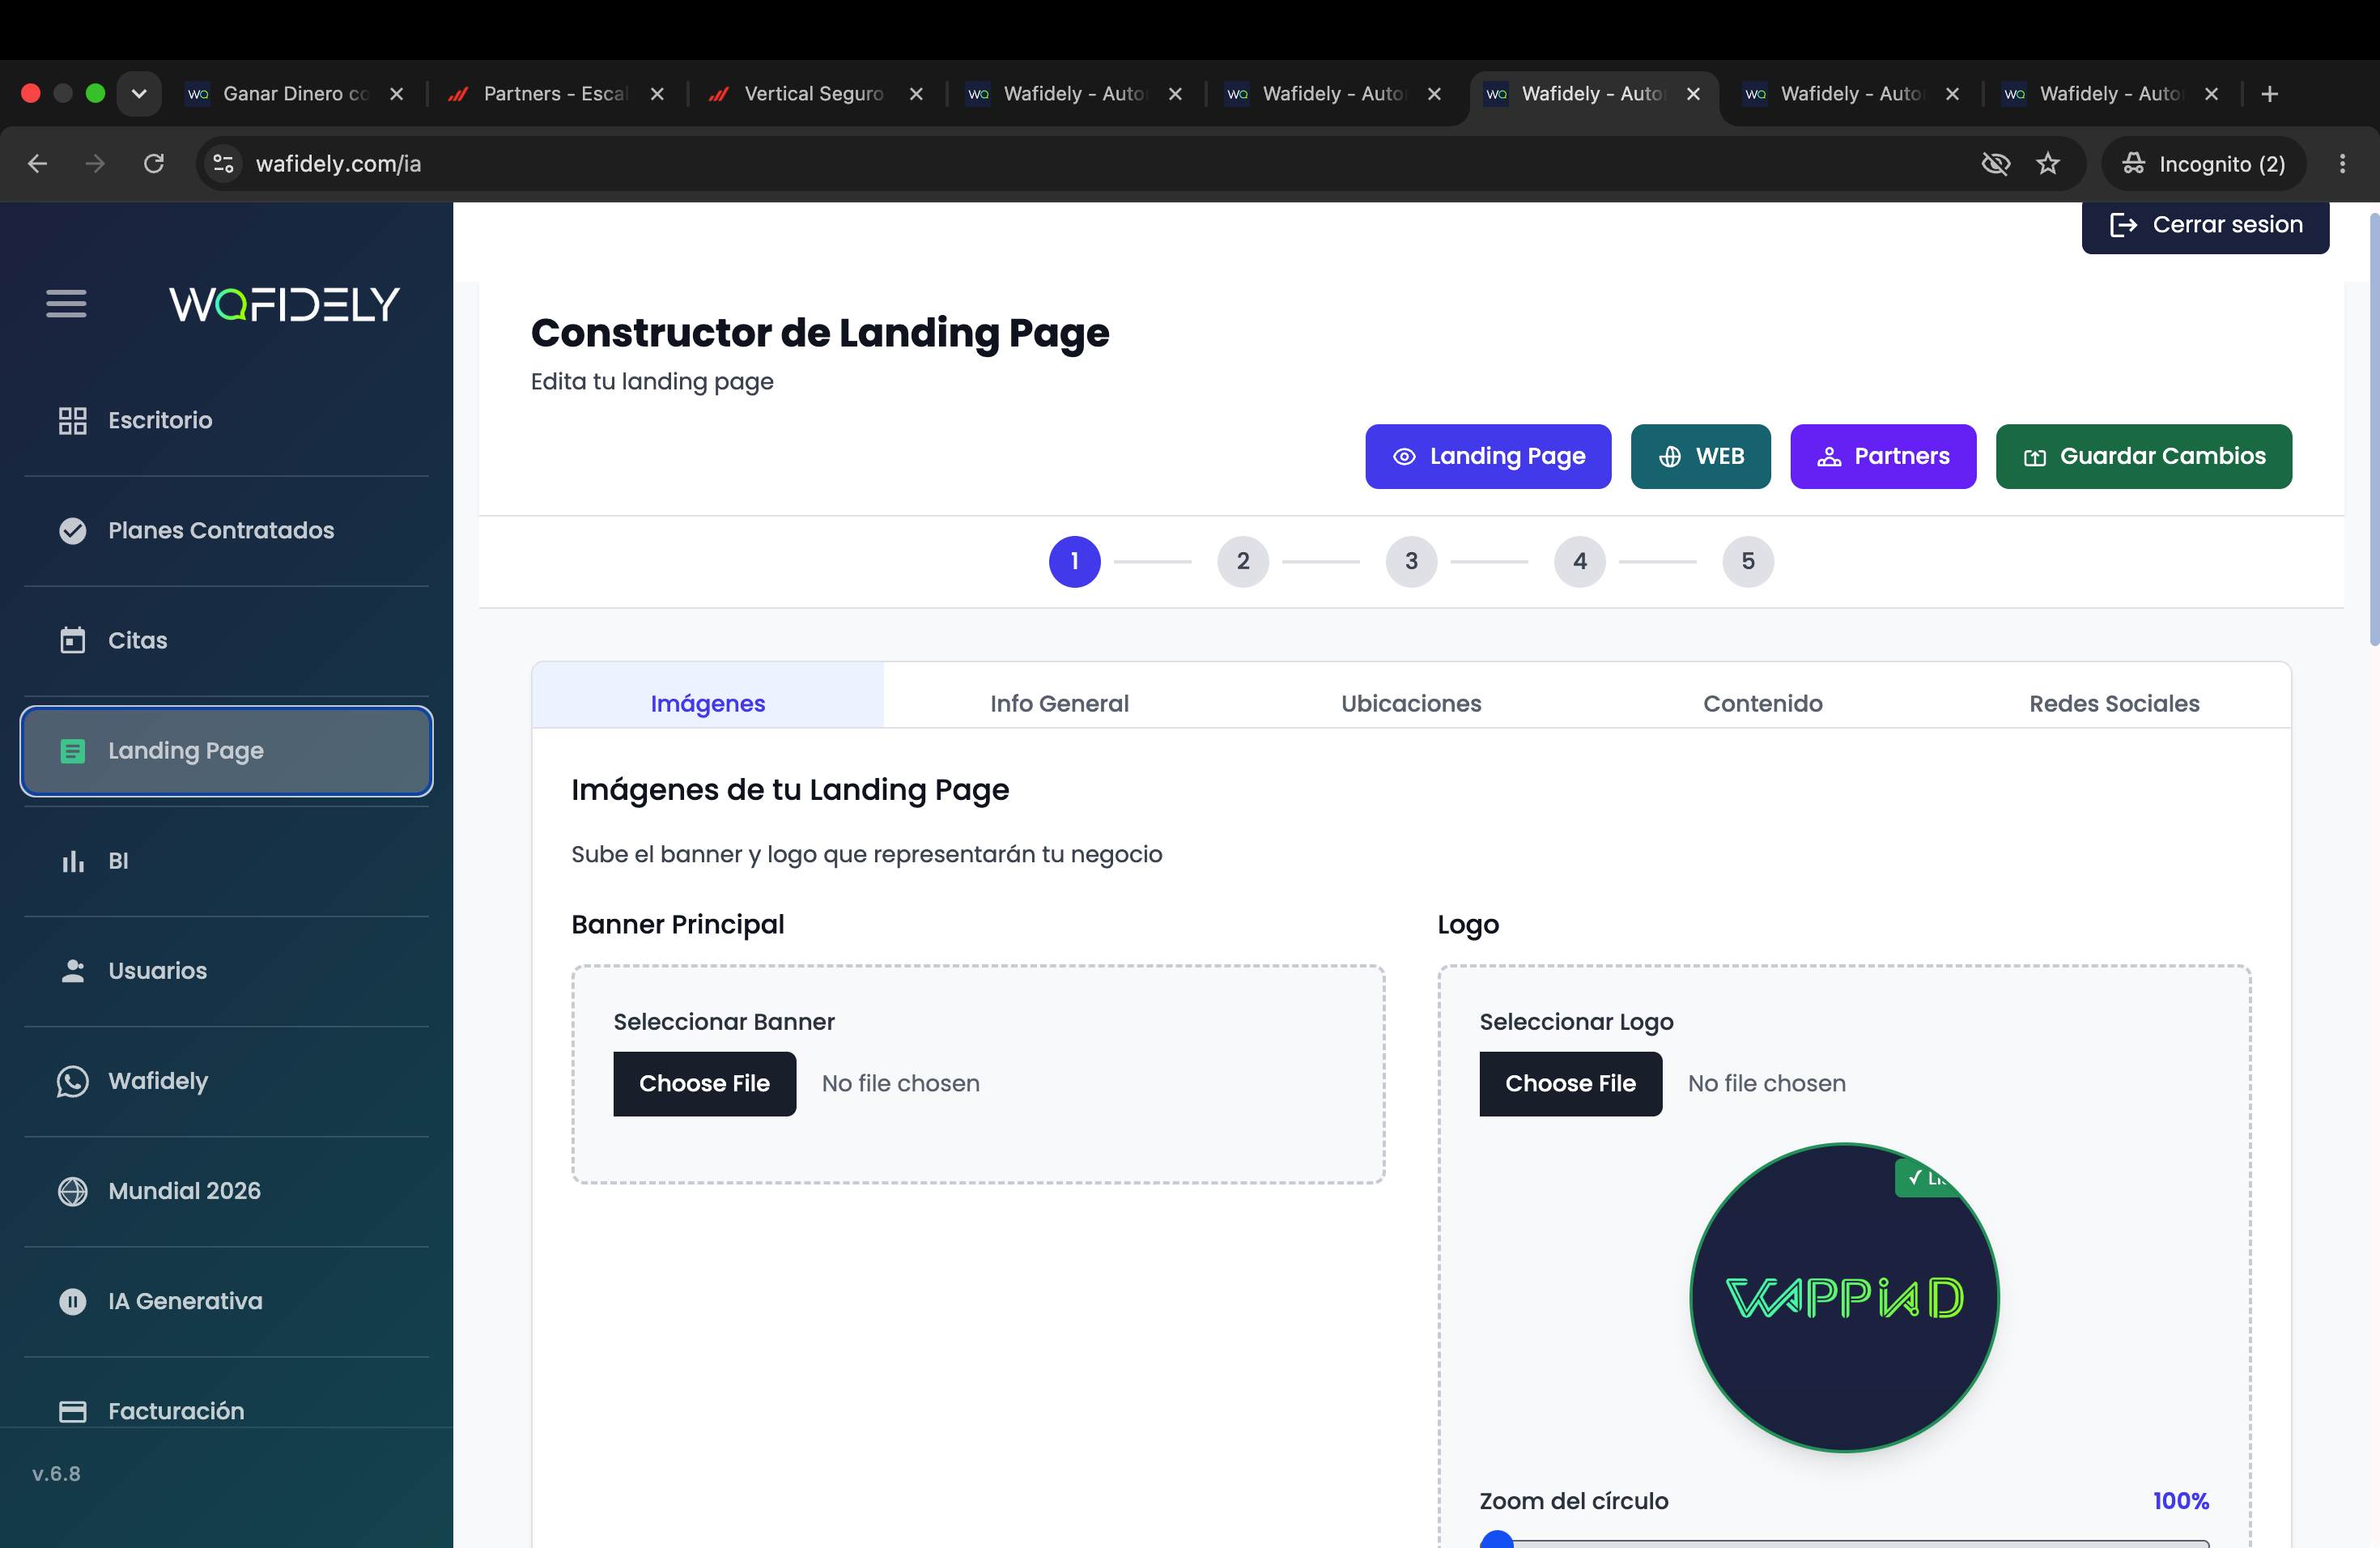
Task: Go back in the browser
Action: (37, 163)
